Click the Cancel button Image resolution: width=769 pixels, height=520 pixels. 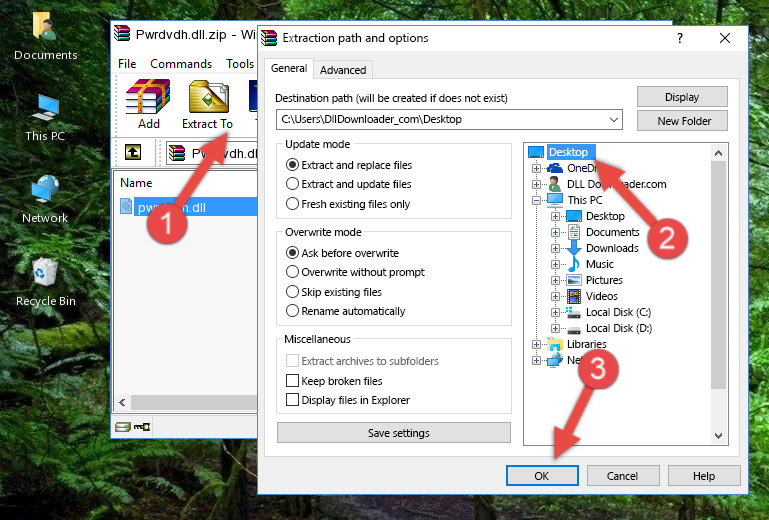pyautogui.click(x=623, y=475)
